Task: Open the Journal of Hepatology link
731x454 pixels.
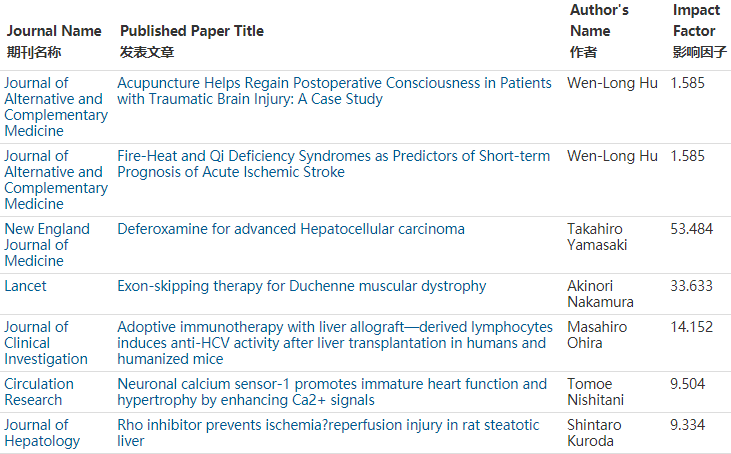Action: click(42, 433)
